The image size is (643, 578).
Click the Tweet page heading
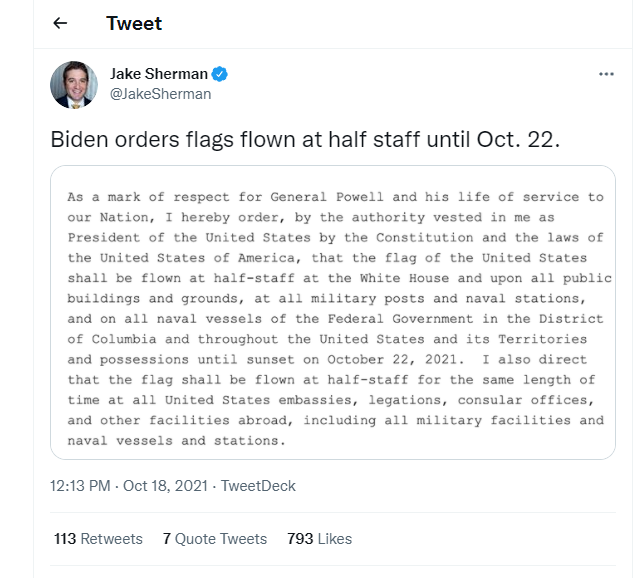click(x=134, y=23)
